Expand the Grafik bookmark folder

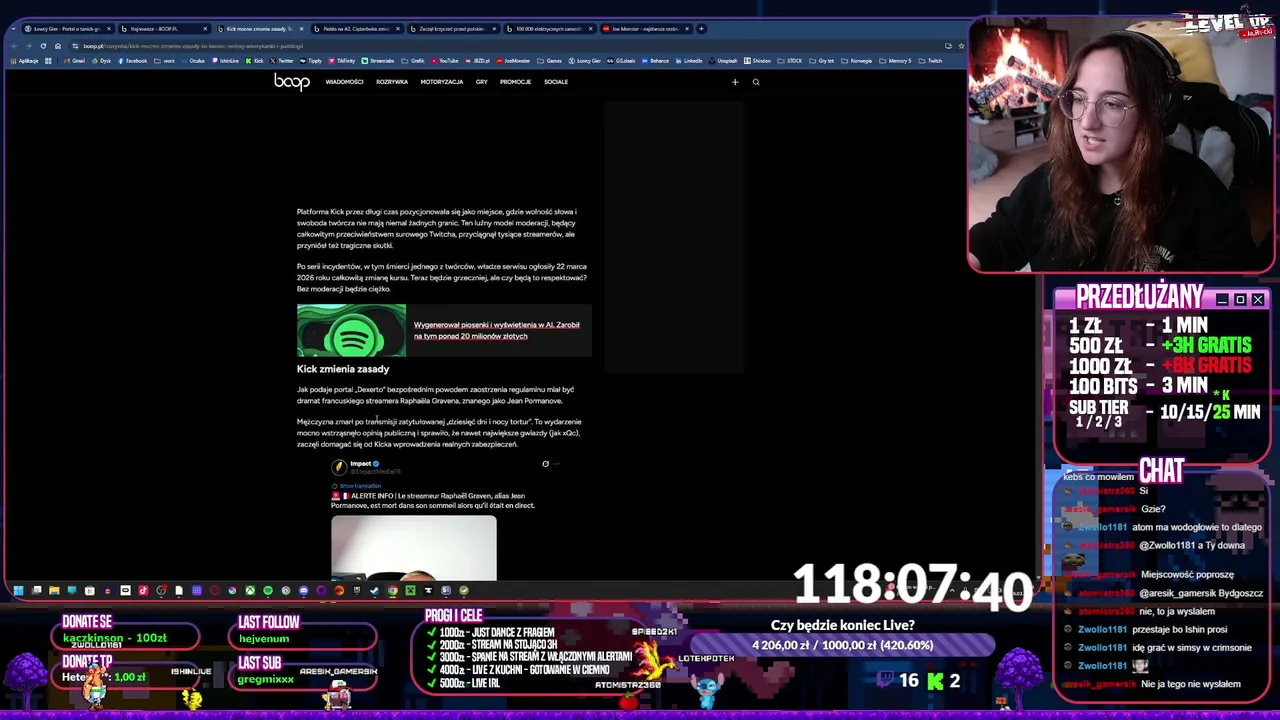pos(413,61)
